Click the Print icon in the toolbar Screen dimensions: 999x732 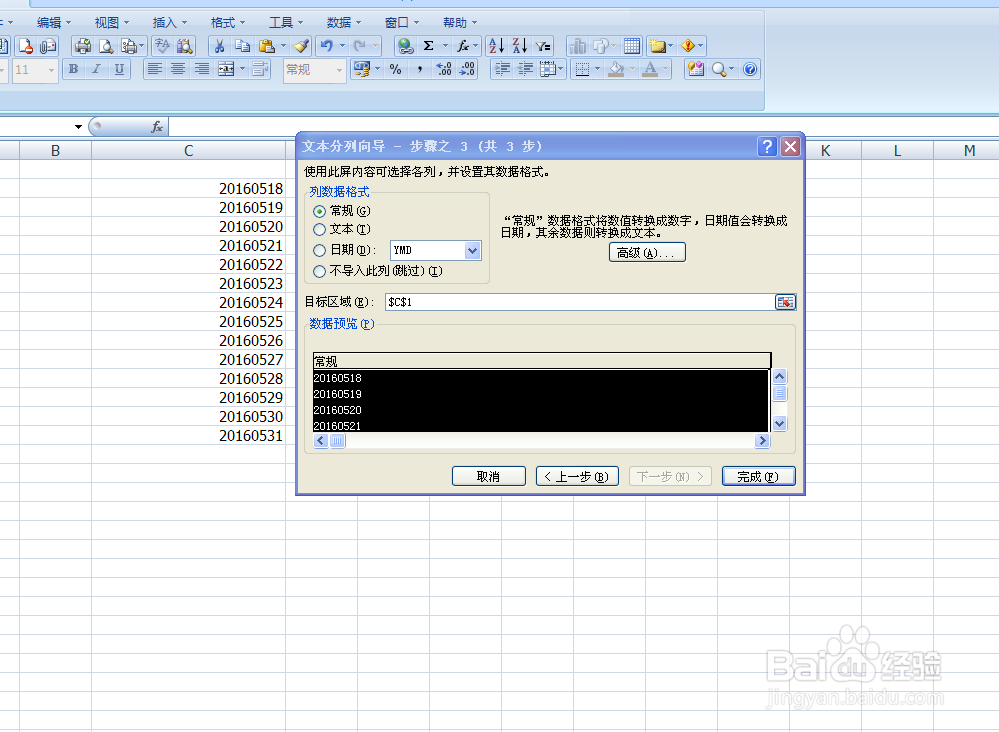(x=83, y=46)
